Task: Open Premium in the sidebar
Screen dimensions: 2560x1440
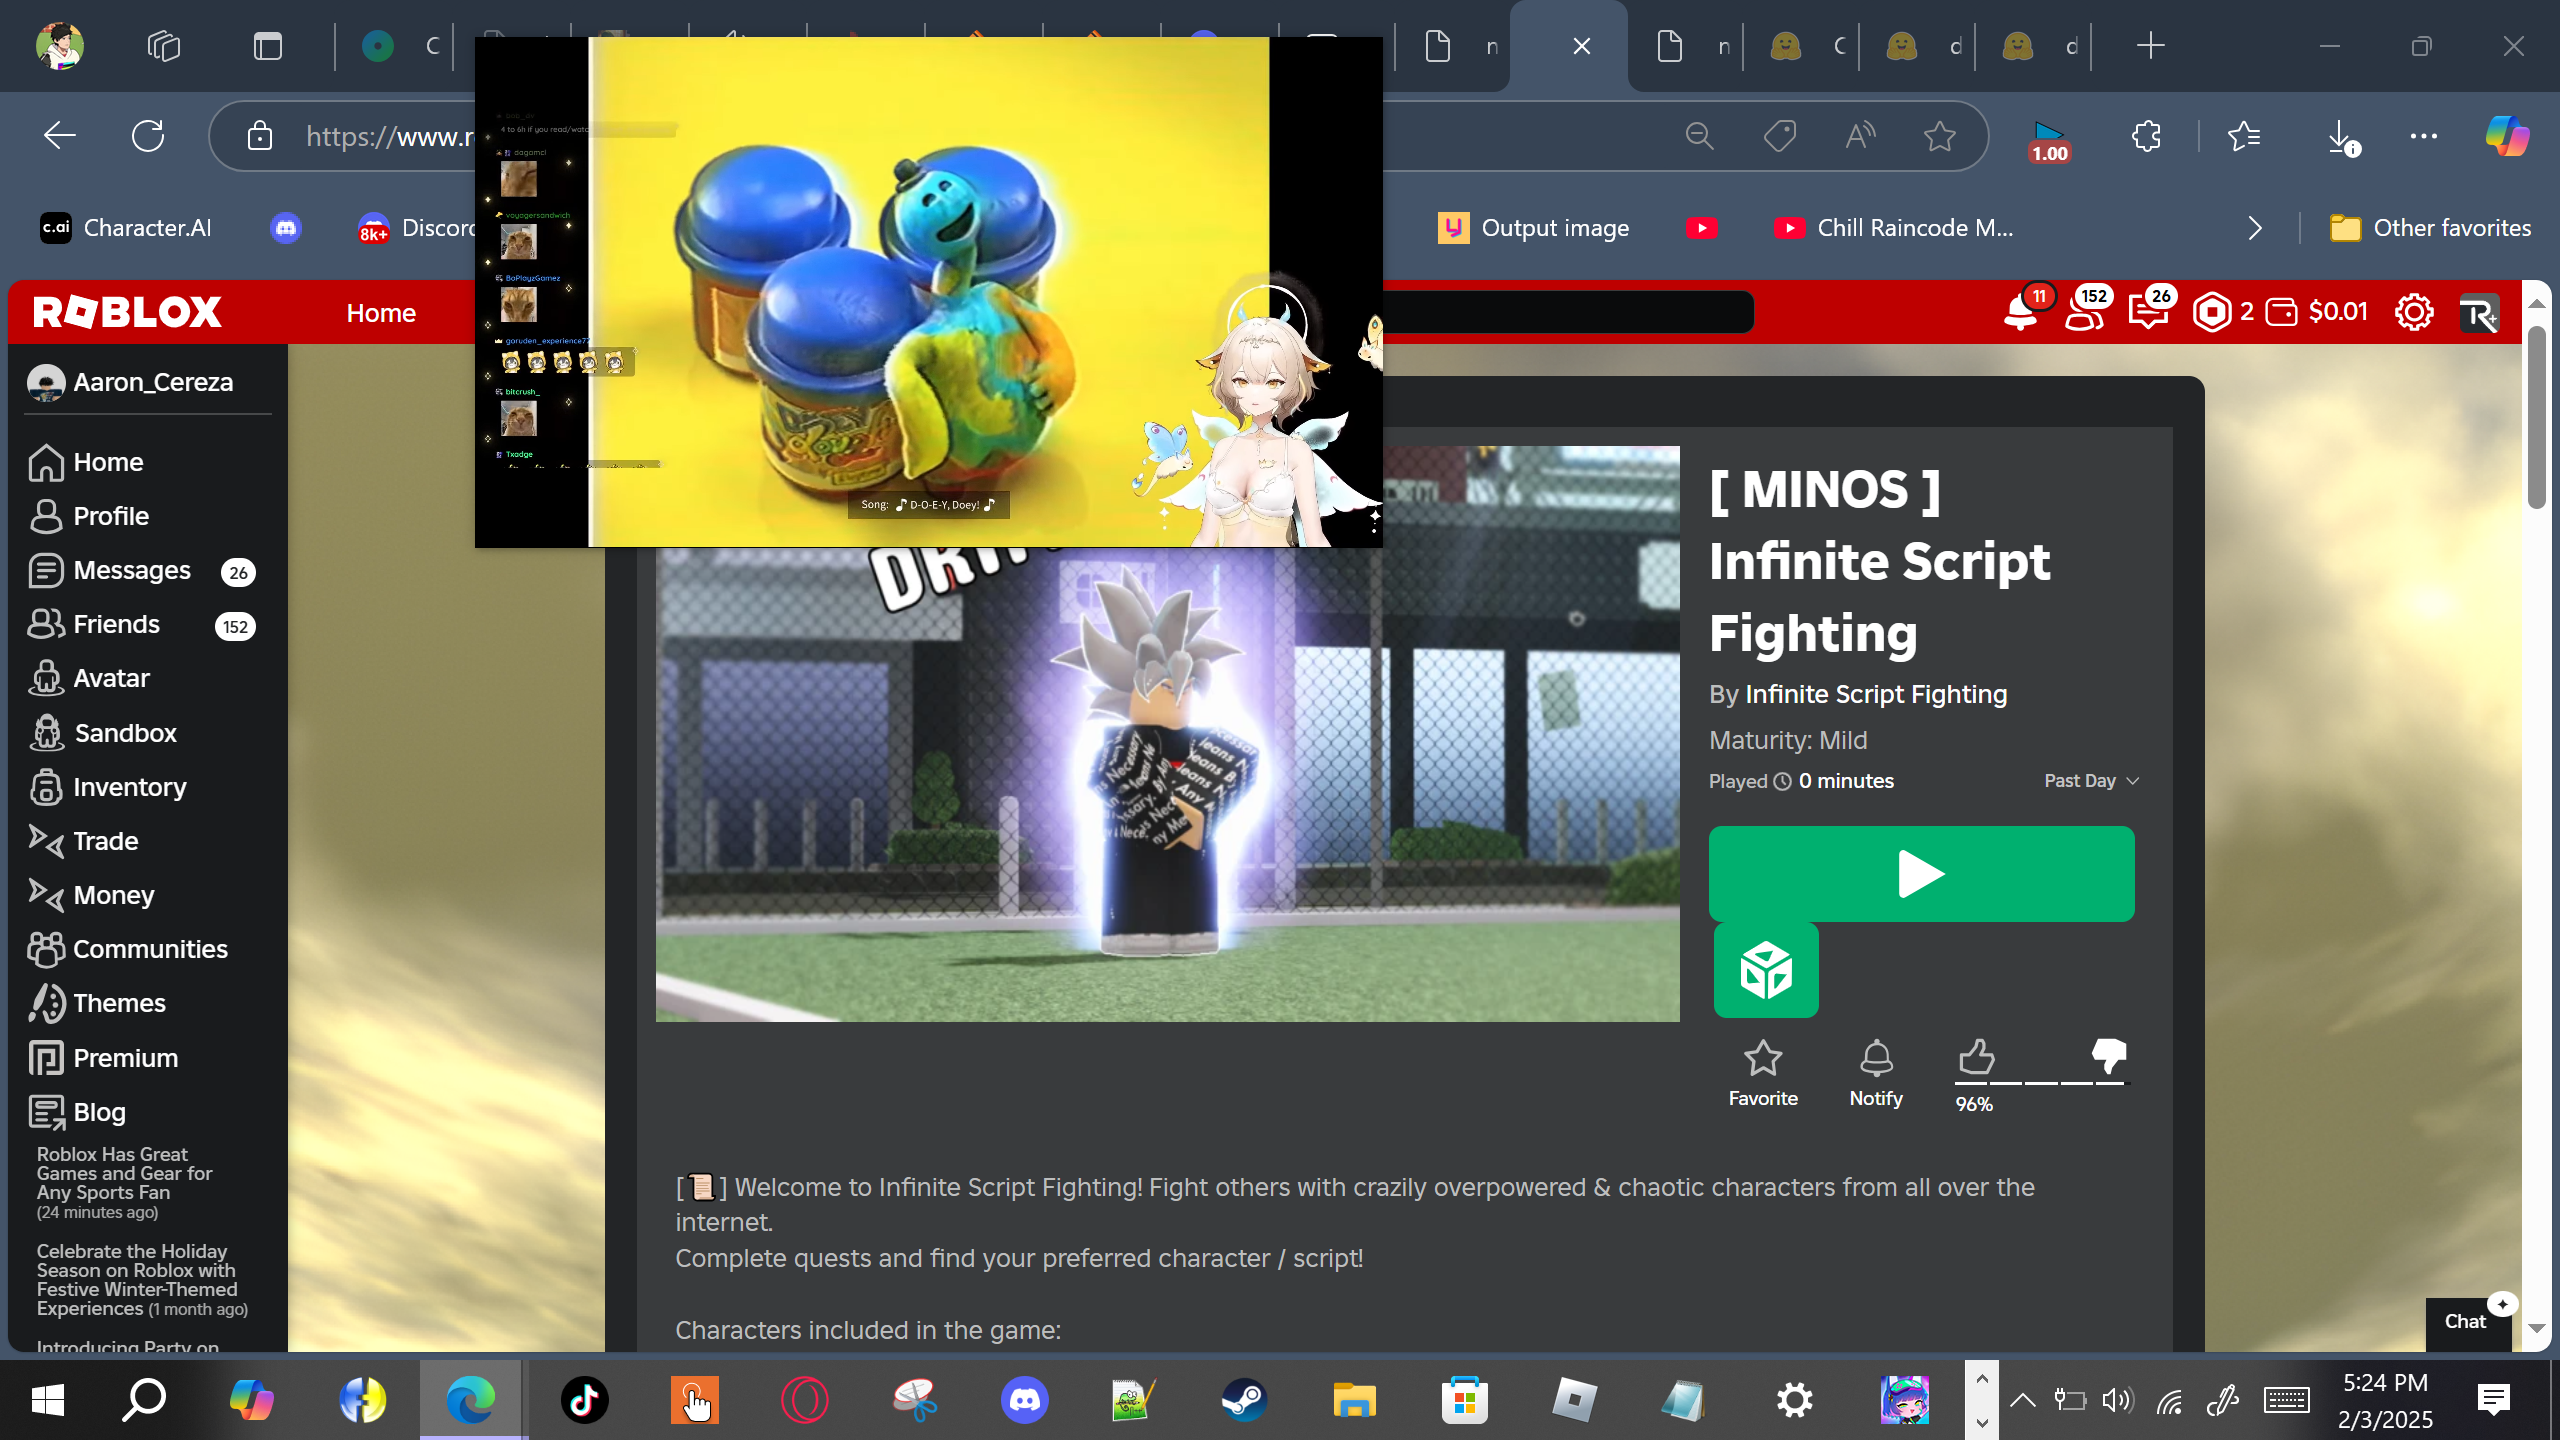Action: [x=104, y=1058]
